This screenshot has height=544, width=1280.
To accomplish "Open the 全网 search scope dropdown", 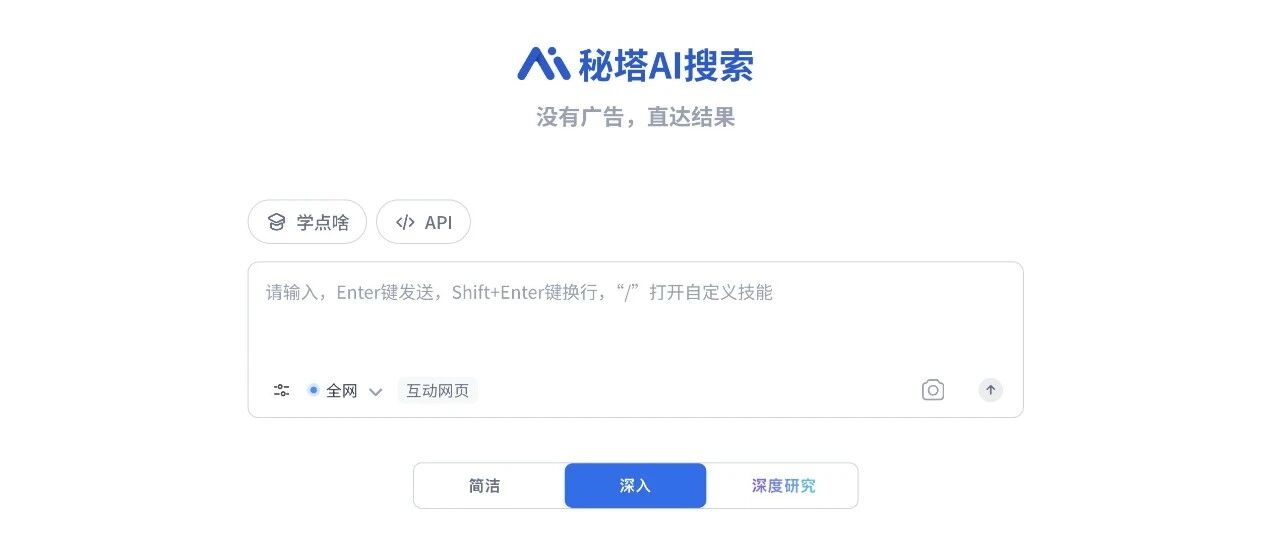I will (x=345, y=390).
